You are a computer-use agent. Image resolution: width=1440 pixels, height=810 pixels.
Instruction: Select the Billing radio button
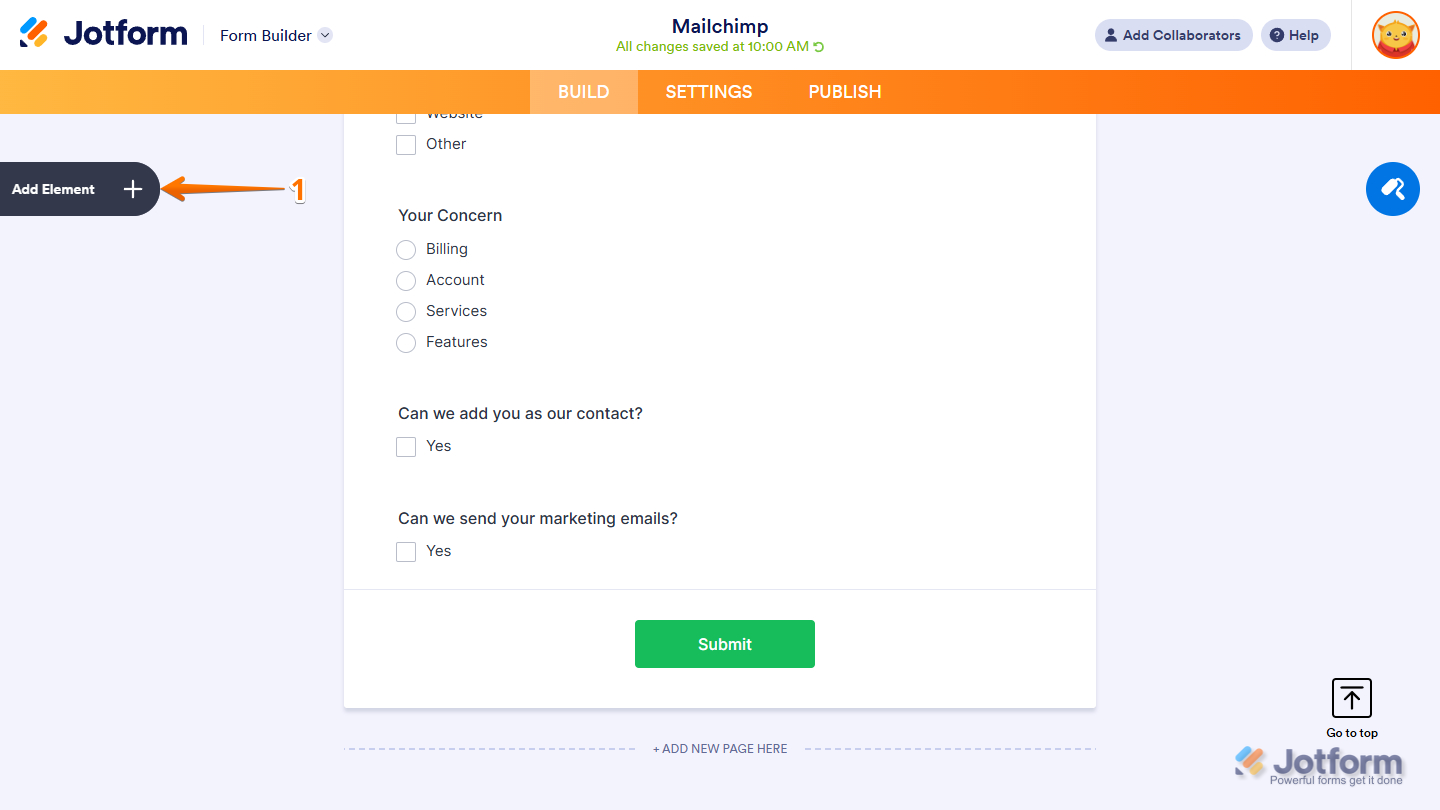point(406,249)
